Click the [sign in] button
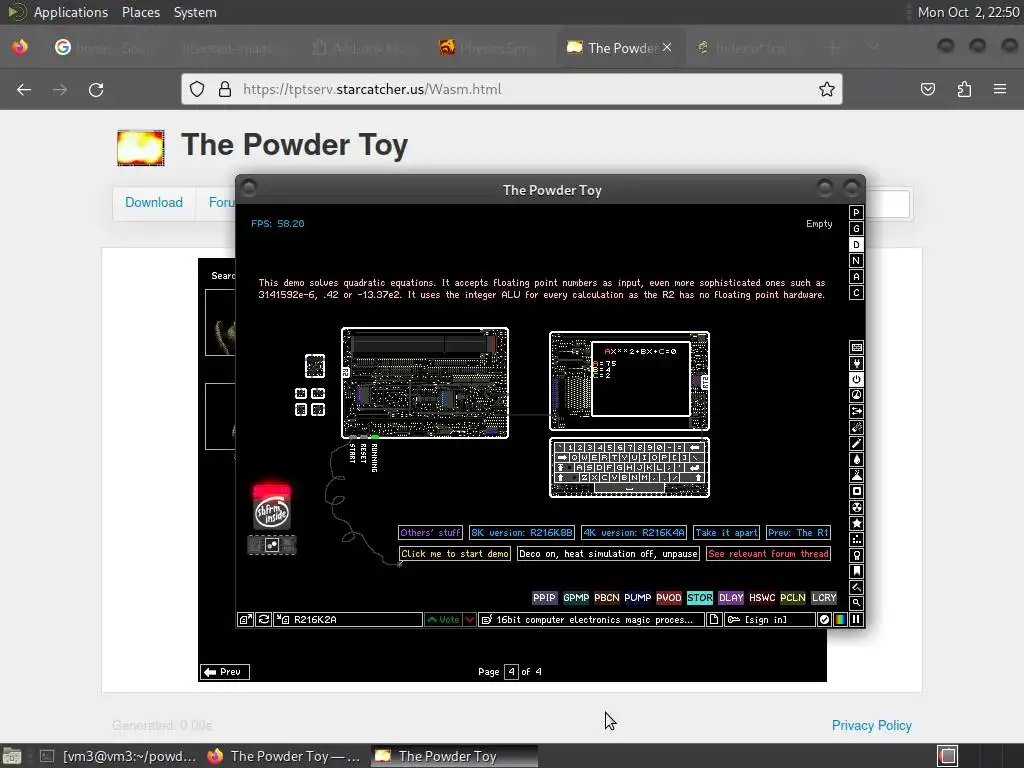This screenshot has height=768, width=1024. coord(769,620)
